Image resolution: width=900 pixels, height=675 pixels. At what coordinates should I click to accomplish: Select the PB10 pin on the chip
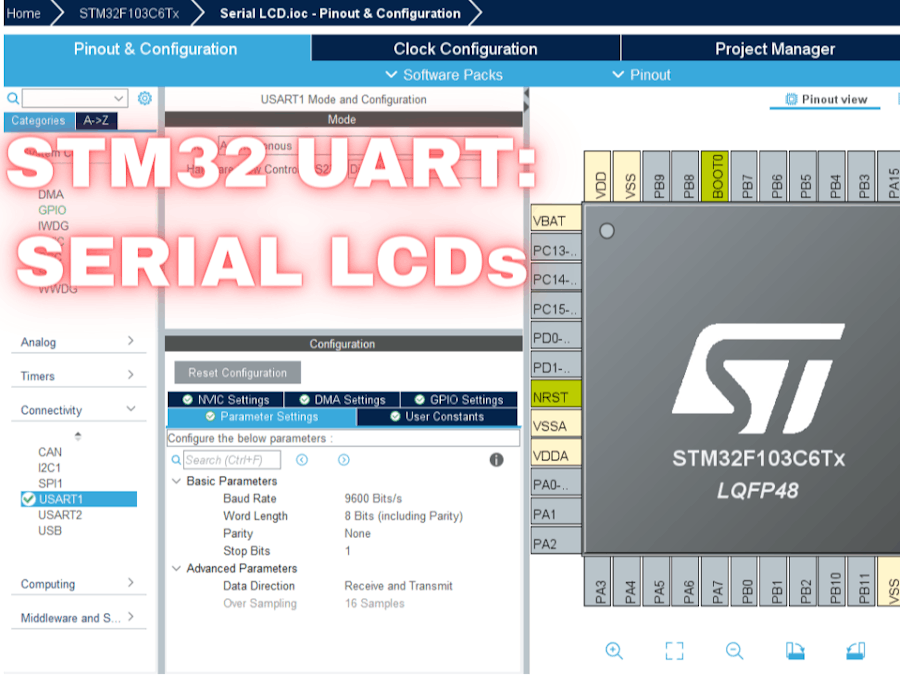click(832, 581)
